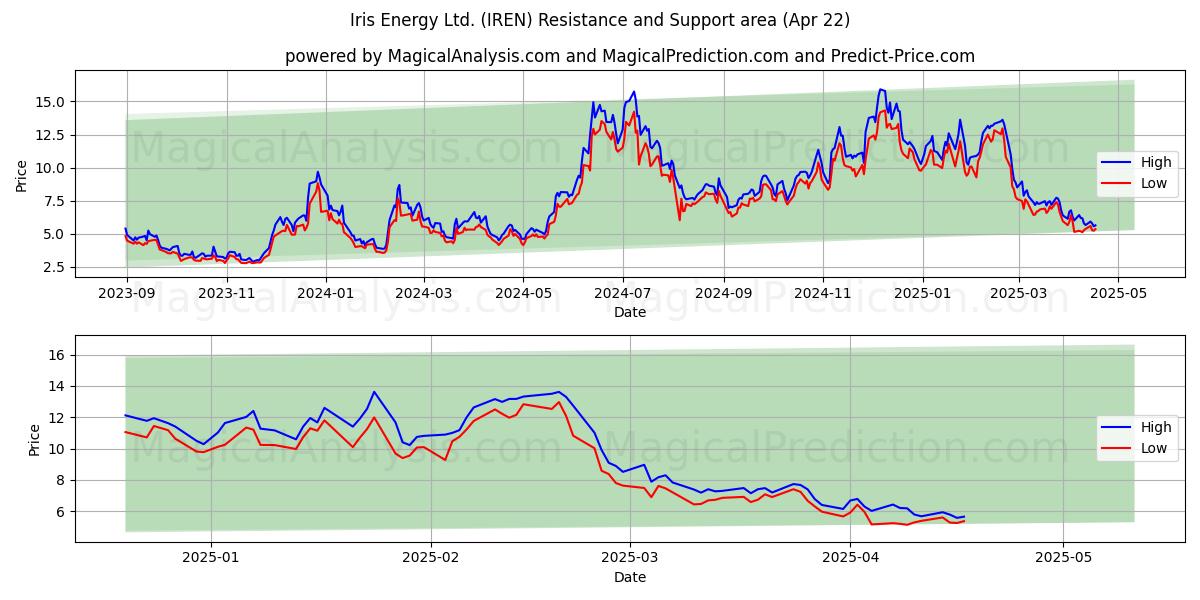The height and width of the screenshot is (600, 1200).
Task: Click the '2025-04' tick label on the lower x-axis
Action: (850, 558)
